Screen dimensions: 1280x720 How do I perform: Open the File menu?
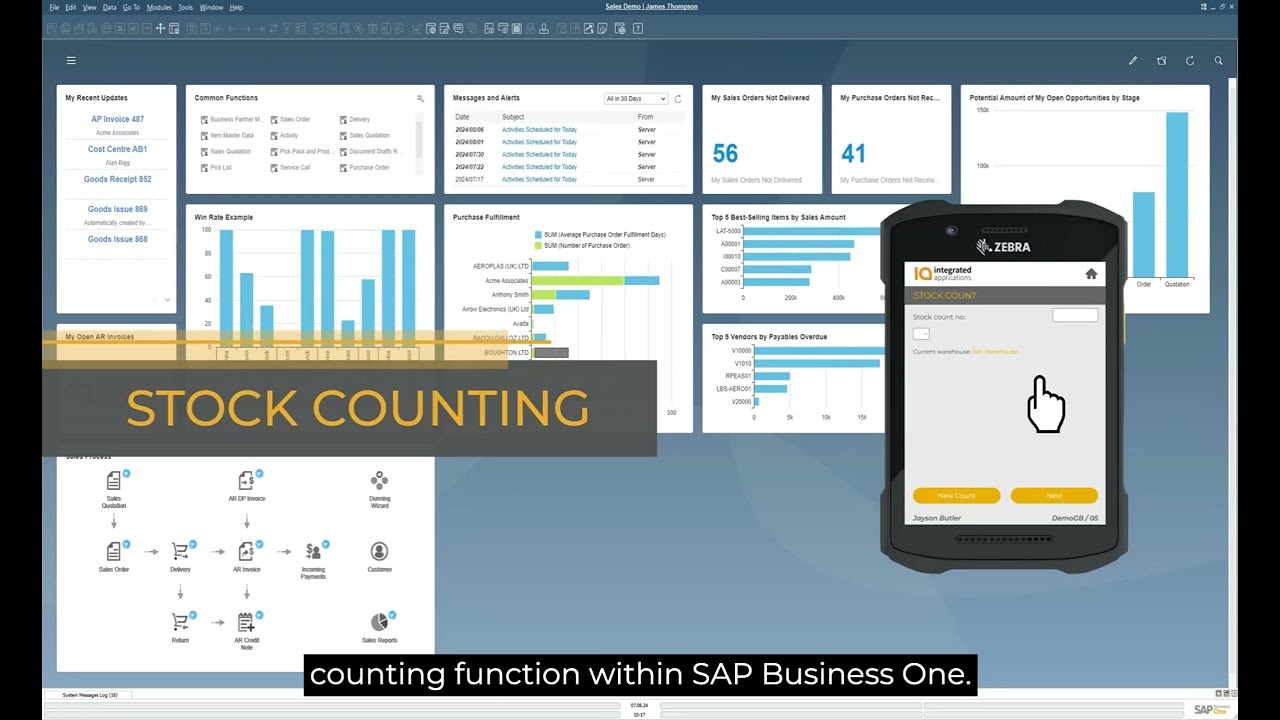54,7
